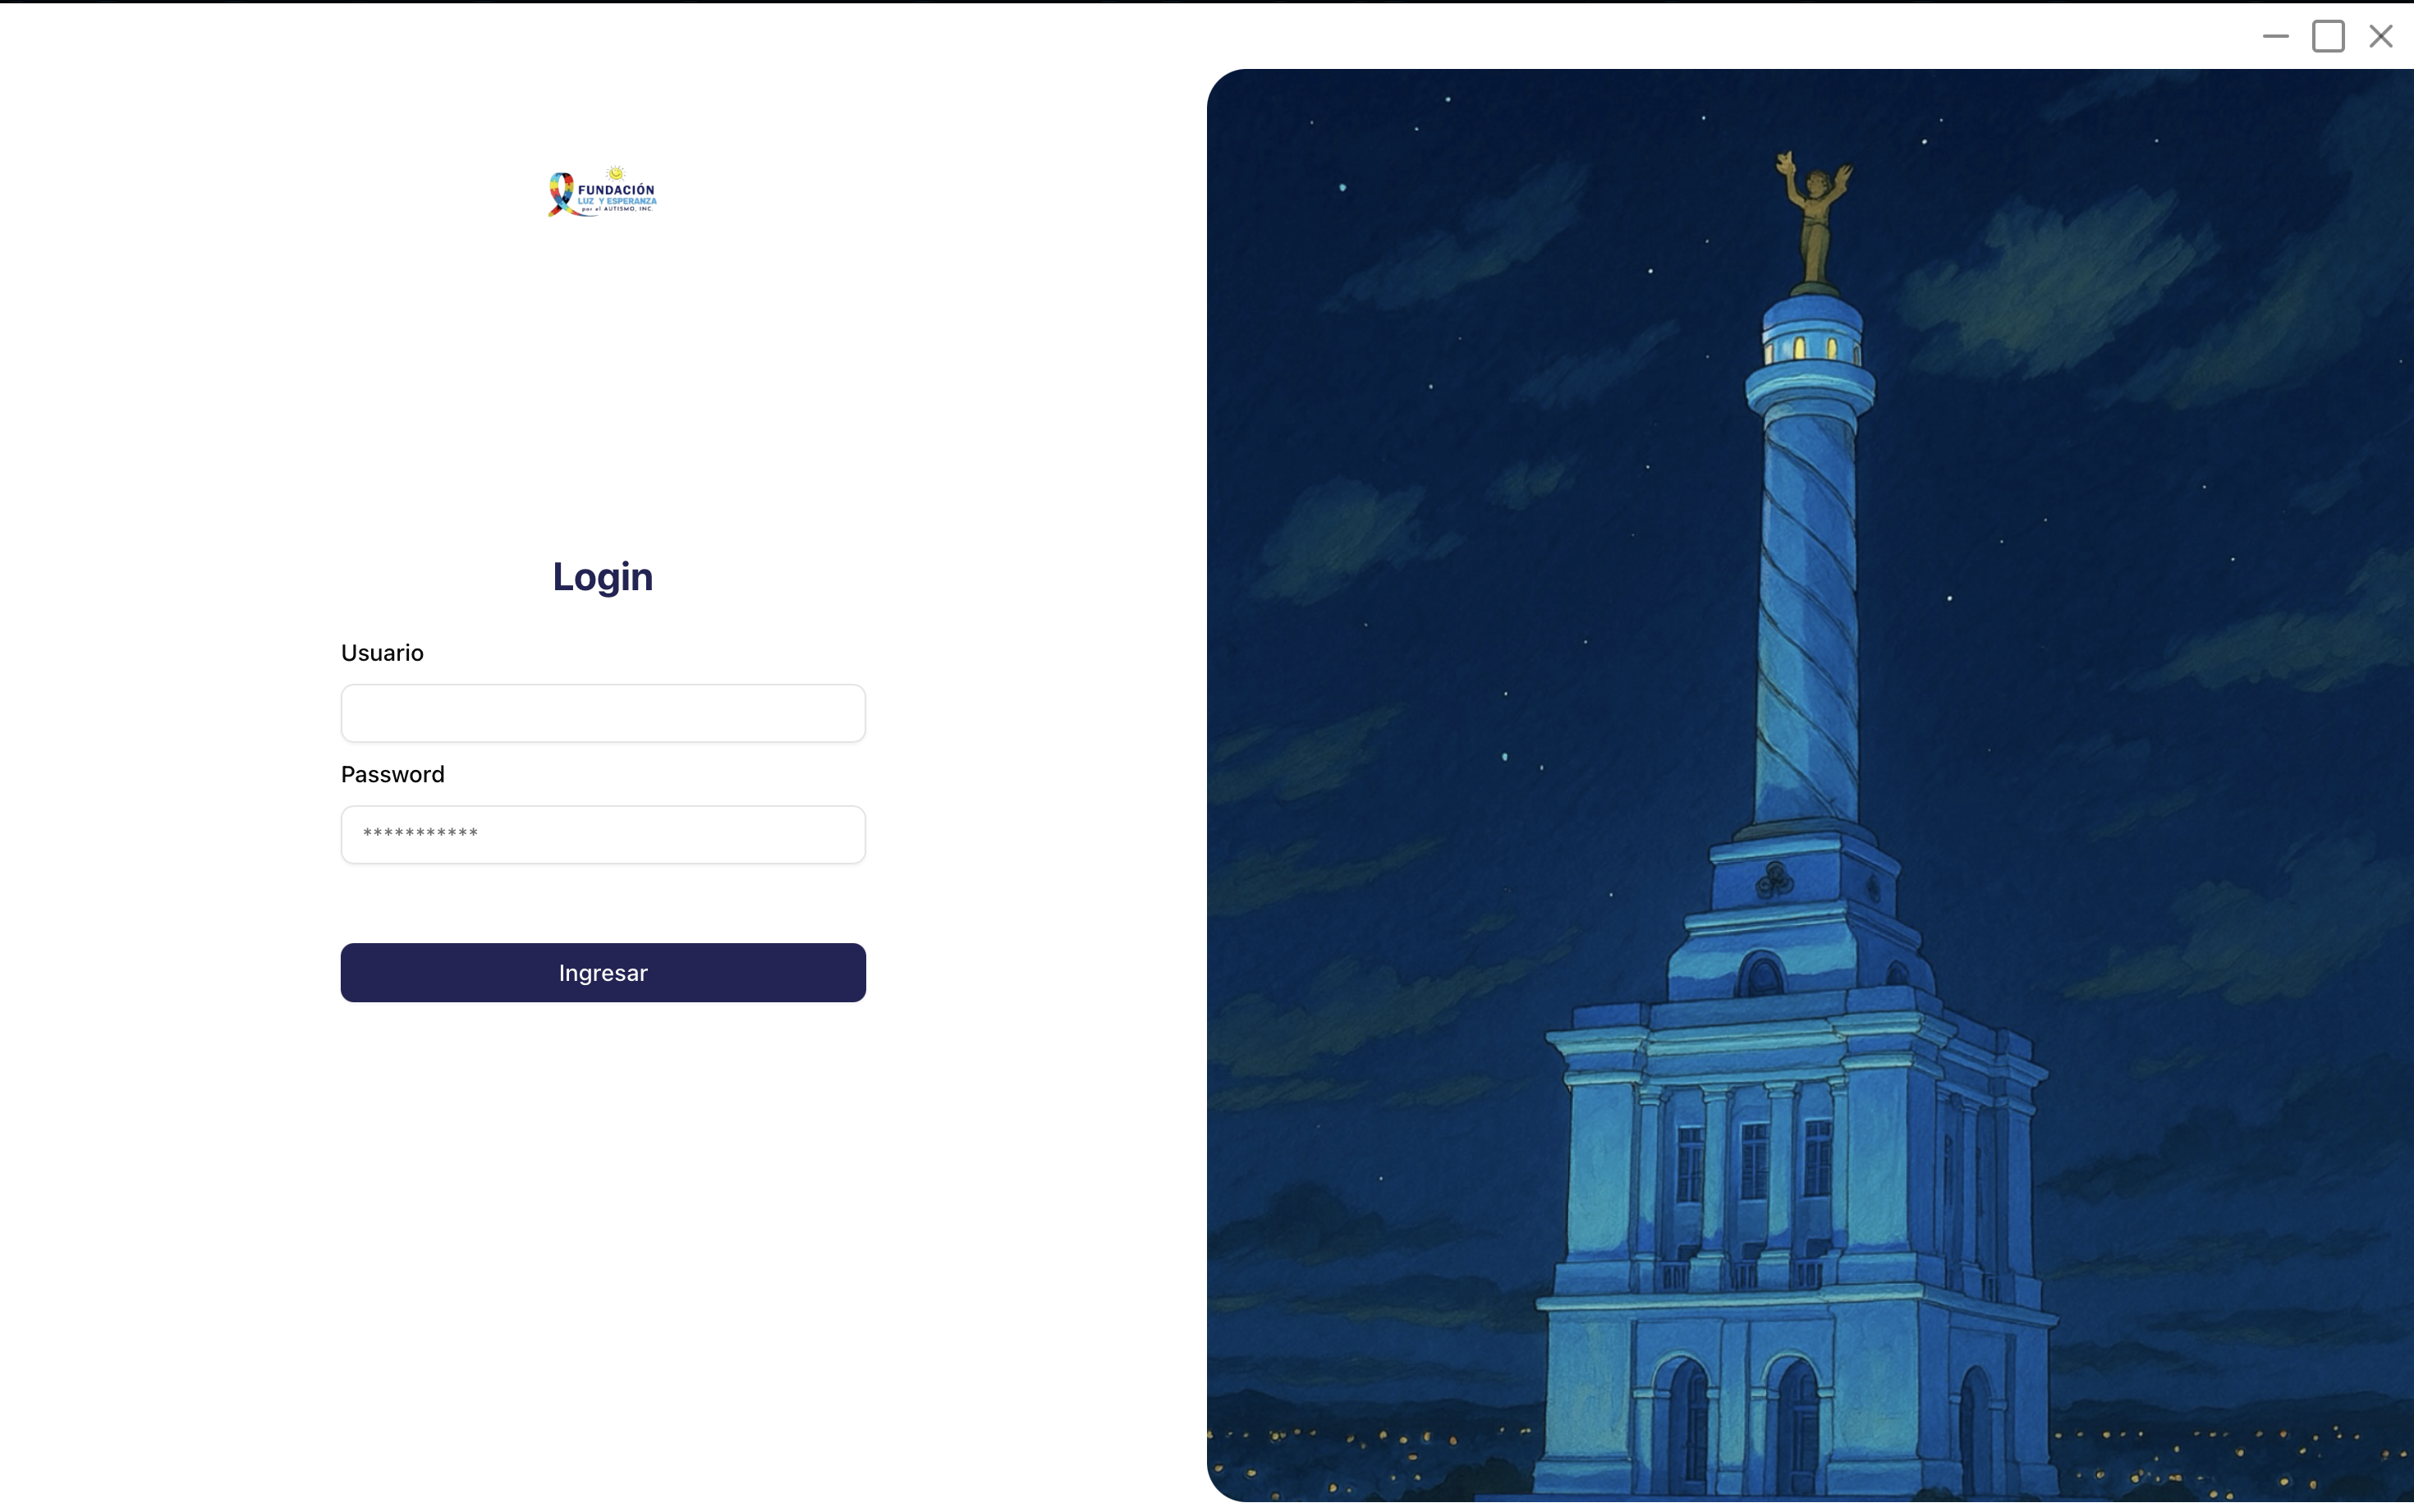The image size is (2414, 1512).
Task: Click the round emblem below the spiral column
Action: (1774, 880)
